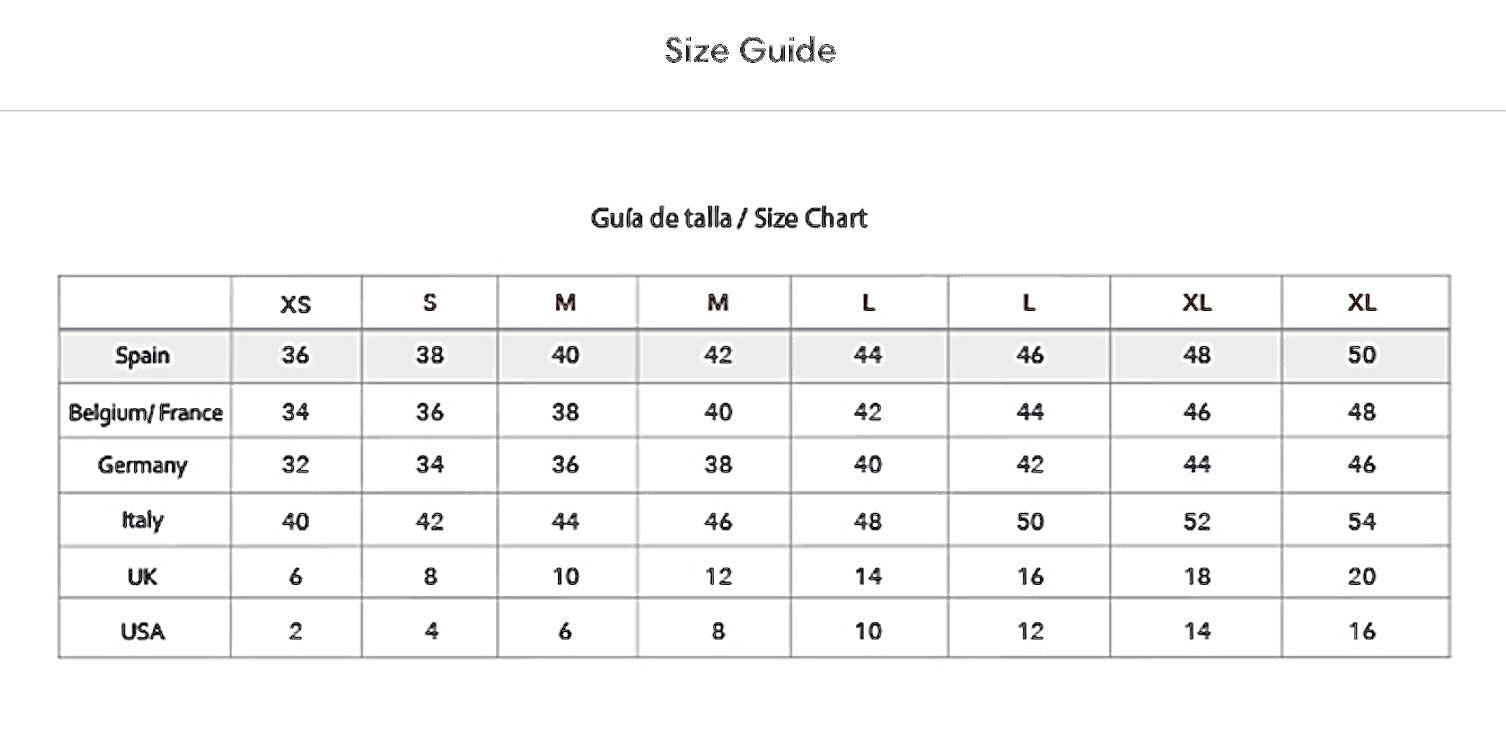
Task: Click the Italy row label
Action: [142, 521]
